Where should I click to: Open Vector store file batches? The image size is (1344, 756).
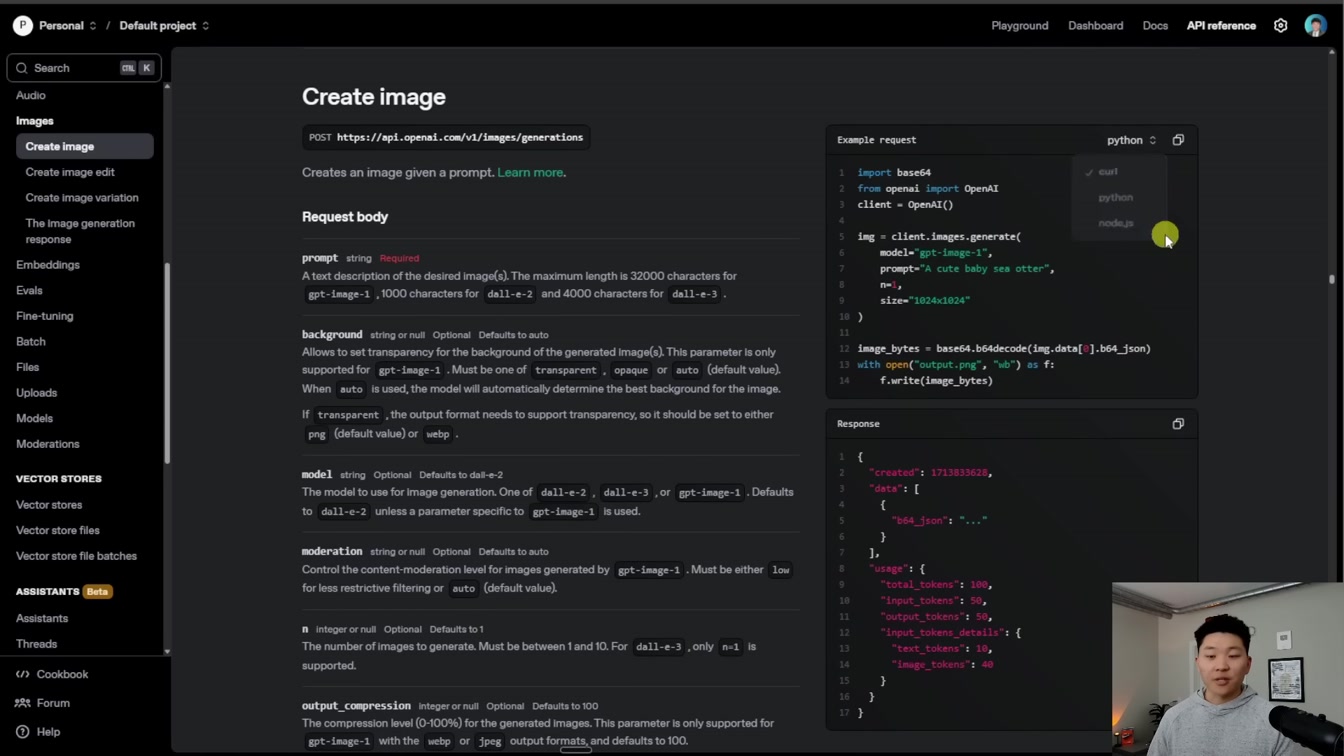[76, 556]
